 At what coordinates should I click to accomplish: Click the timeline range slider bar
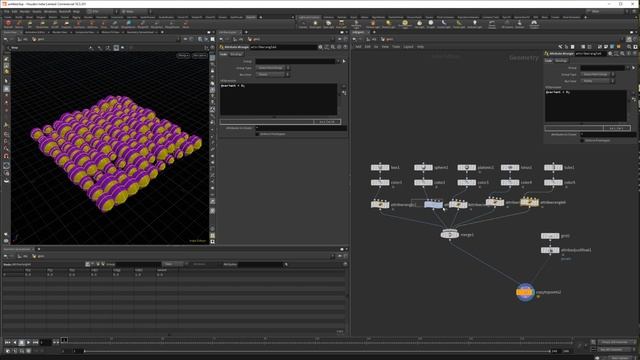317,351
